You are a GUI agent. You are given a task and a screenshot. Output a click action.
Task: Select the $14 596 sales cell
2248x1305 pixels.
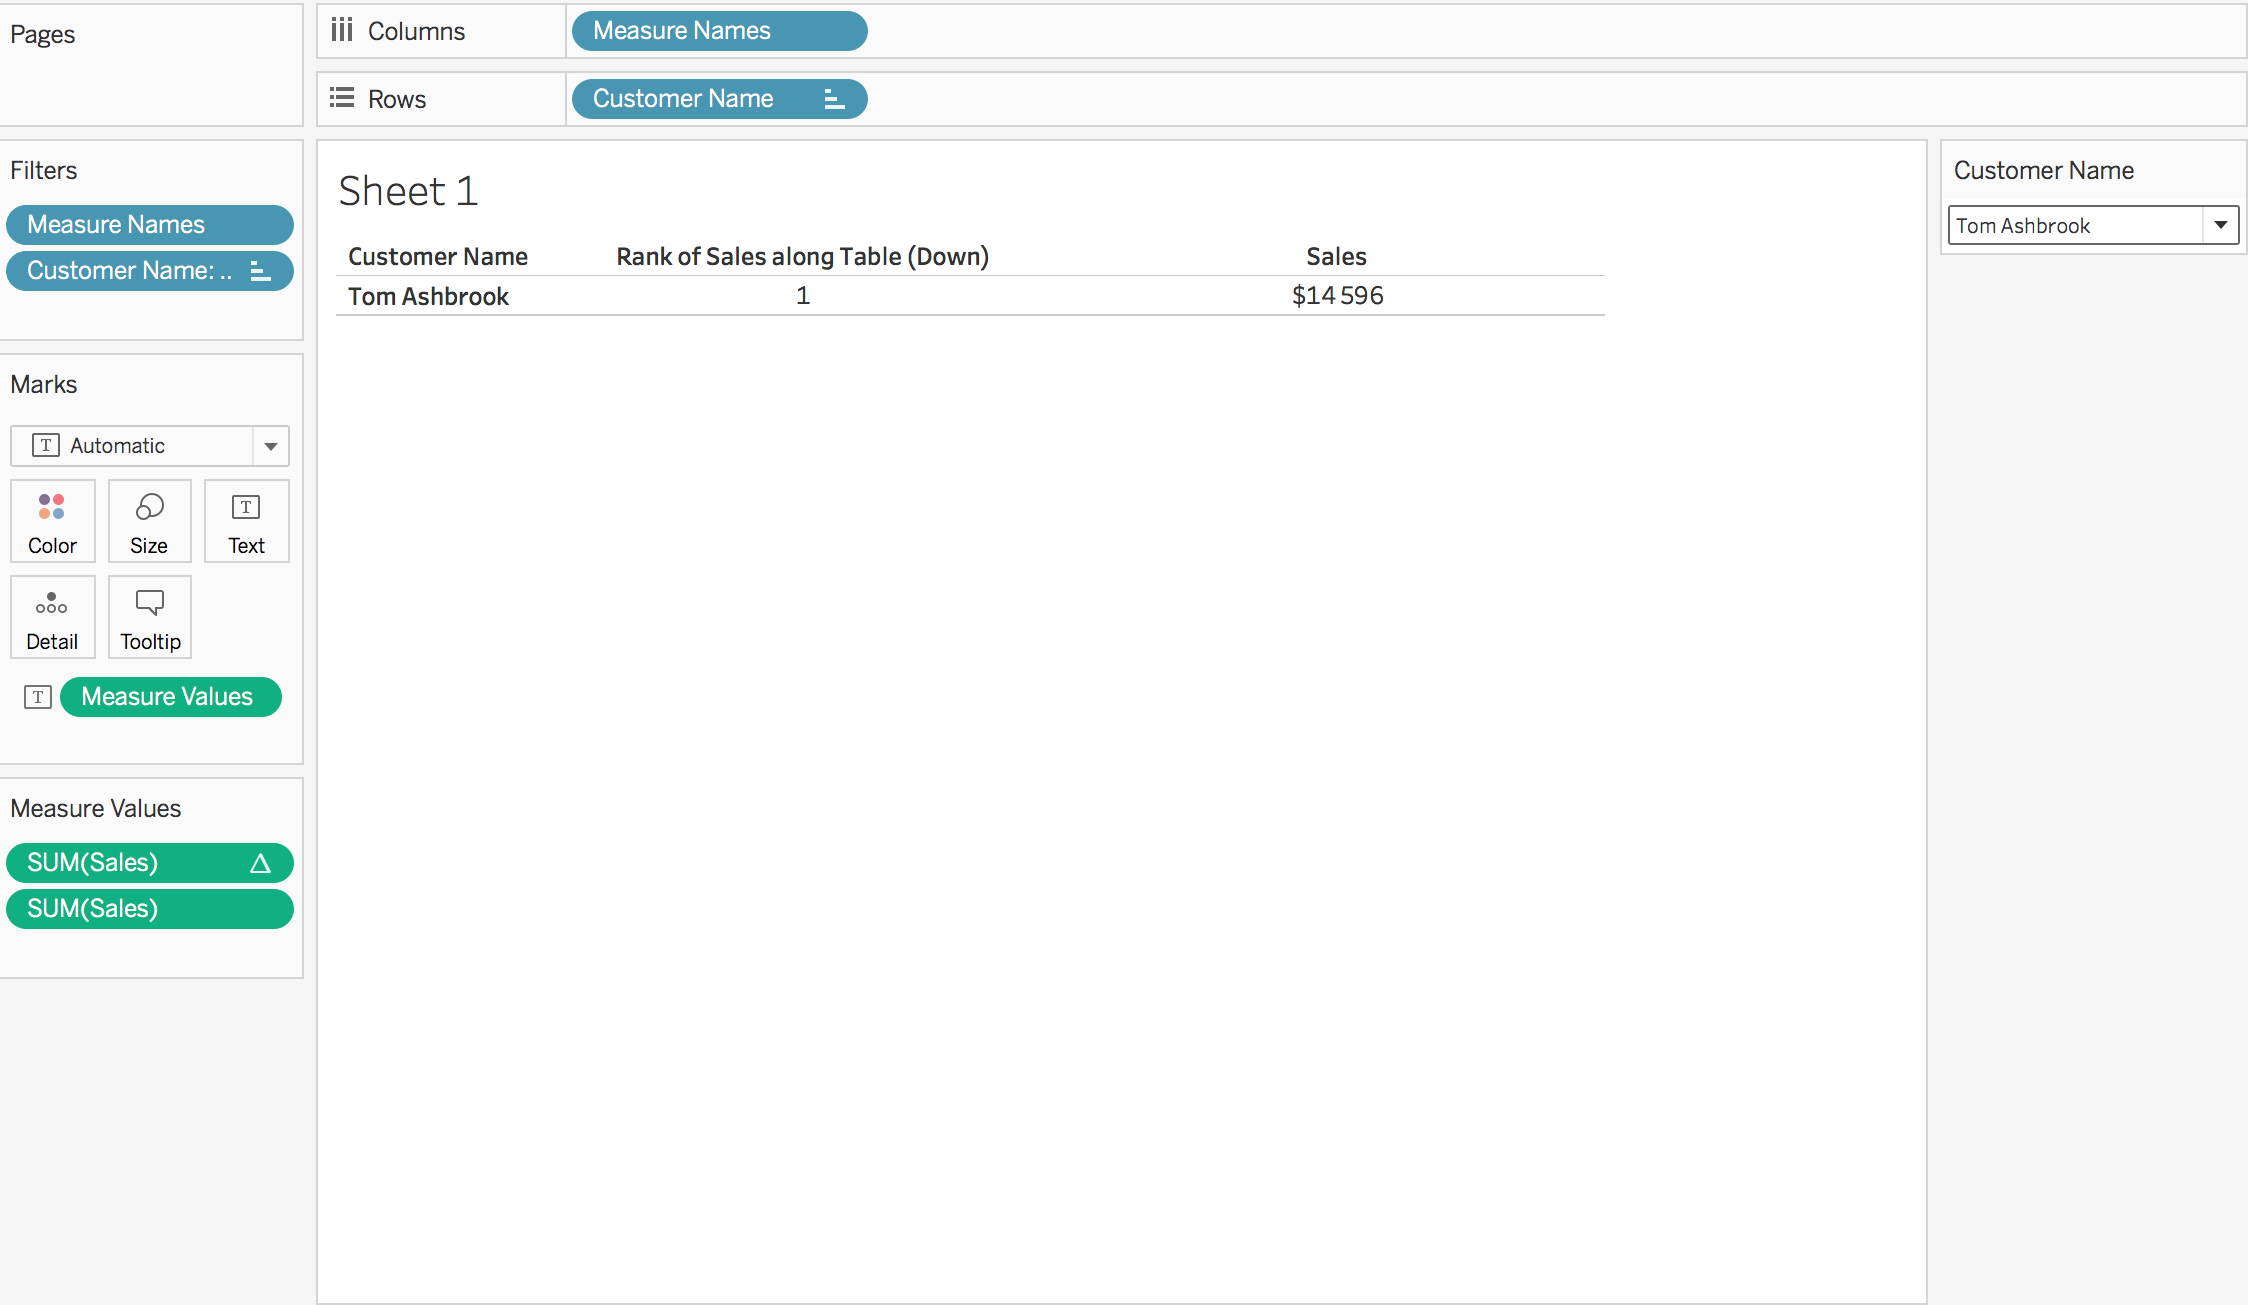1337,296
